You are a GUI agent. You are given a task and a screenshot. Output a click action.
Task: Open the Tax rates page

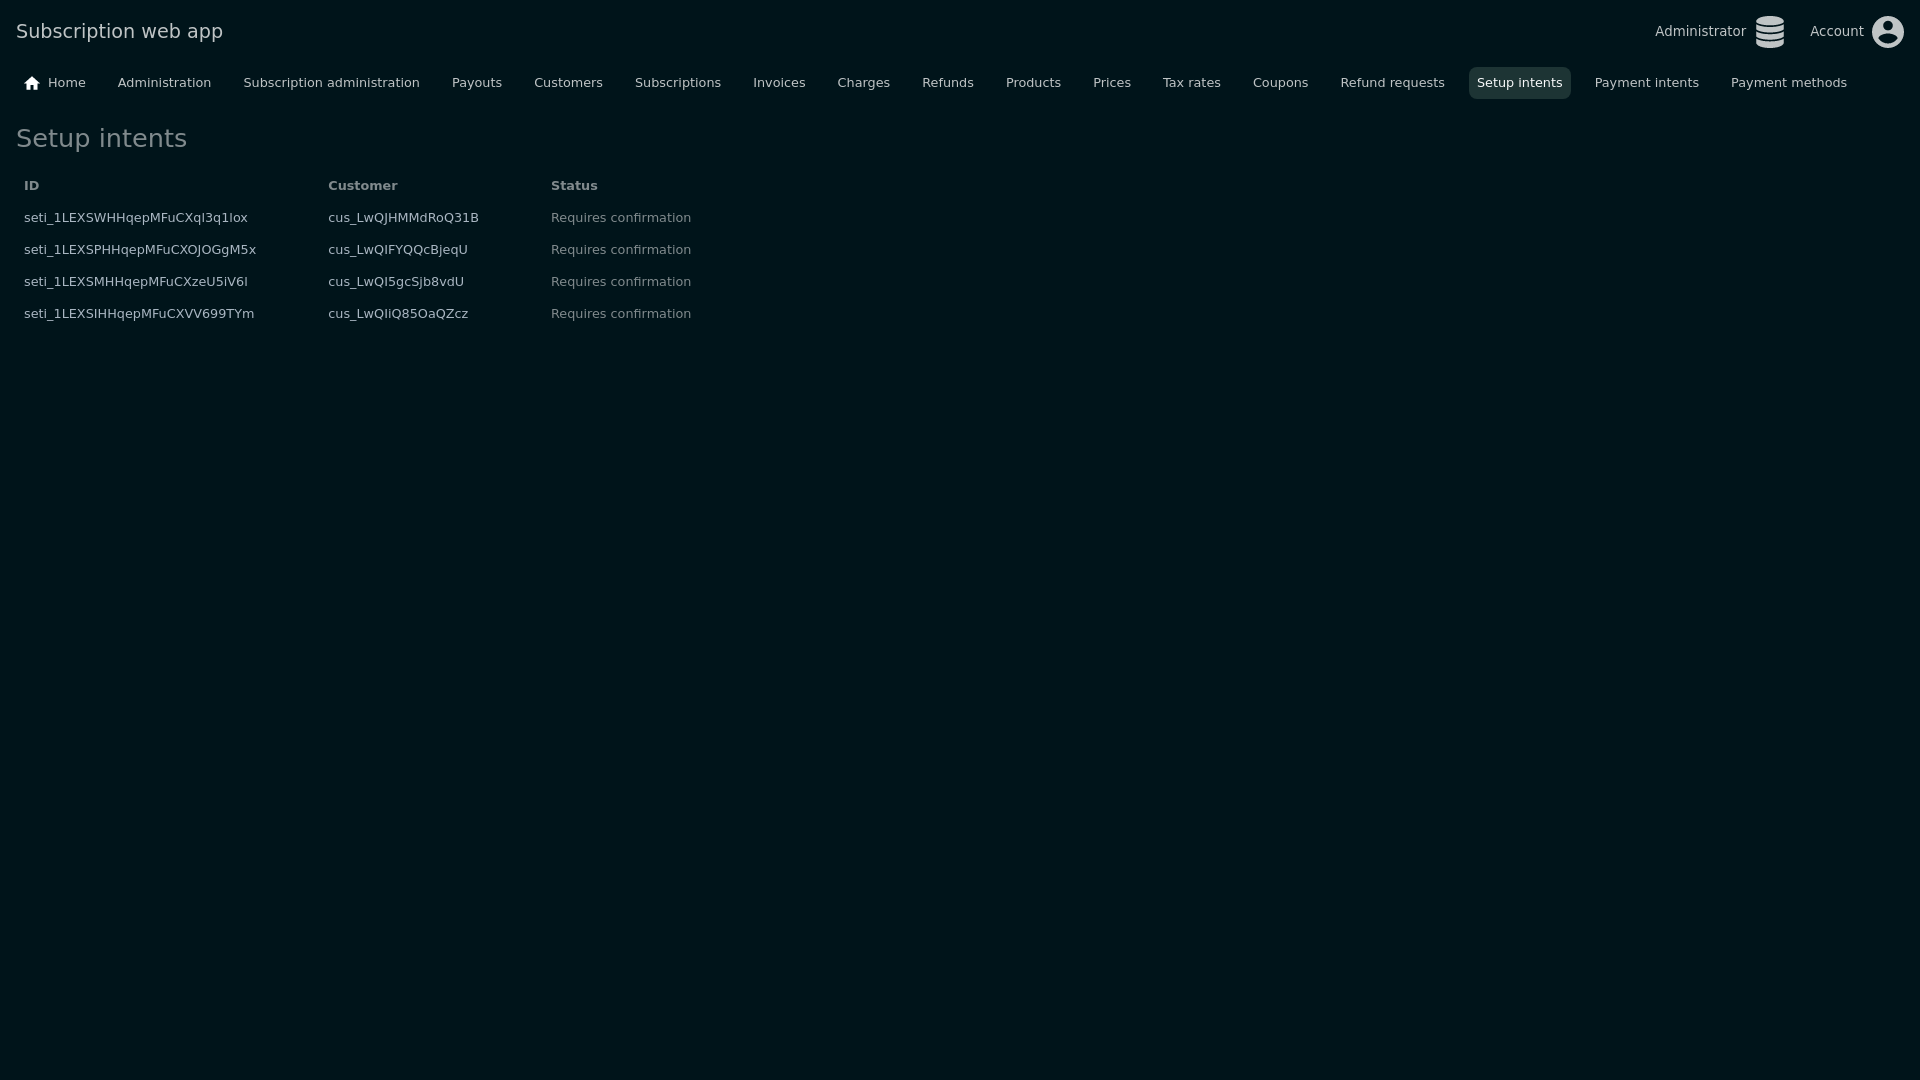(x=1191, y=83)
